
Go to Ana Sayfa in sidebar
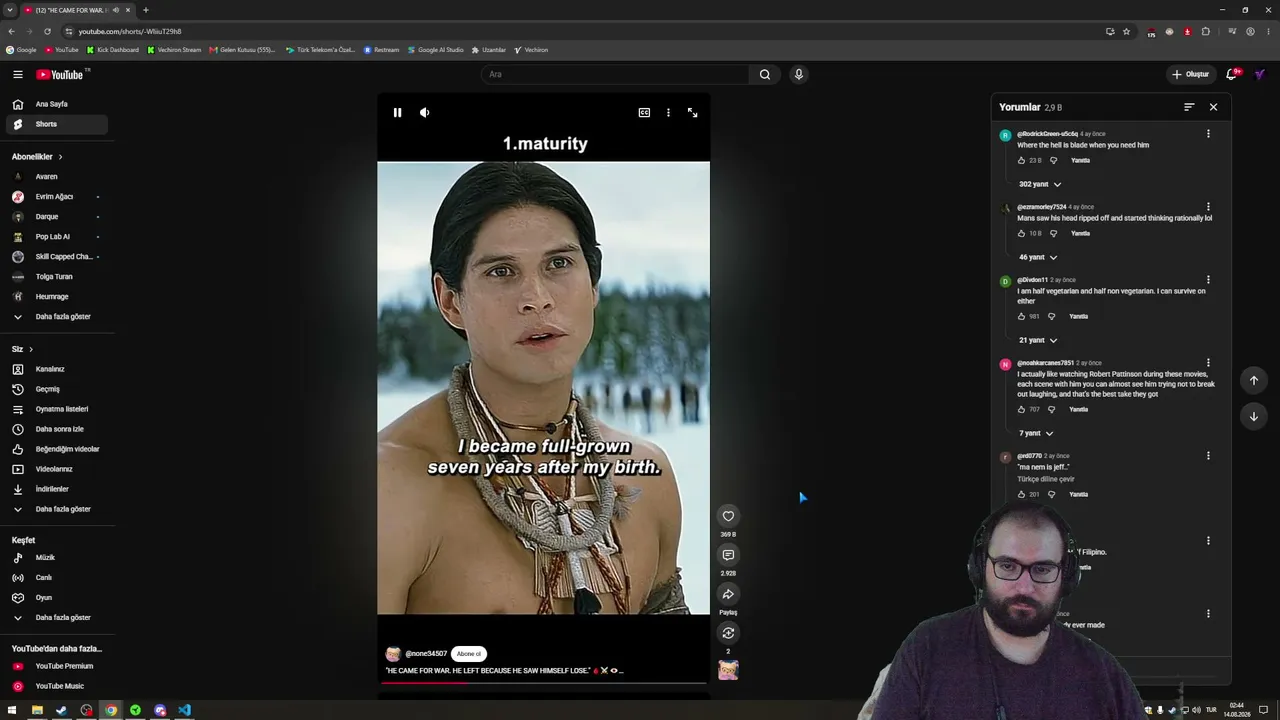(x=57, y=104)
